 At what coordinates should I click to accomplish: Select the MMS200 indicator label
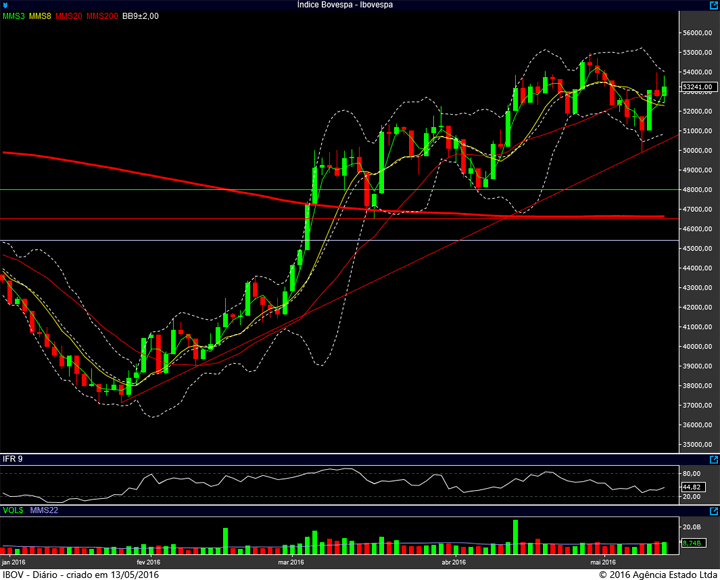tap(102, 16)
